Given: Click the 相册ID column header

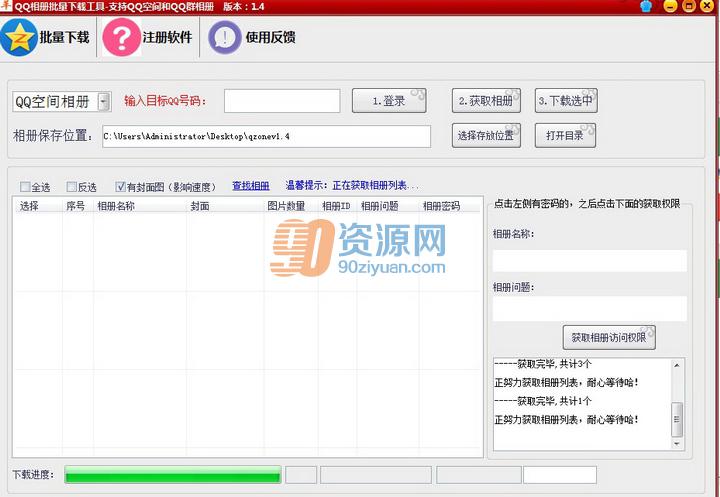Looking at the screenshot, I should (336, 206).
